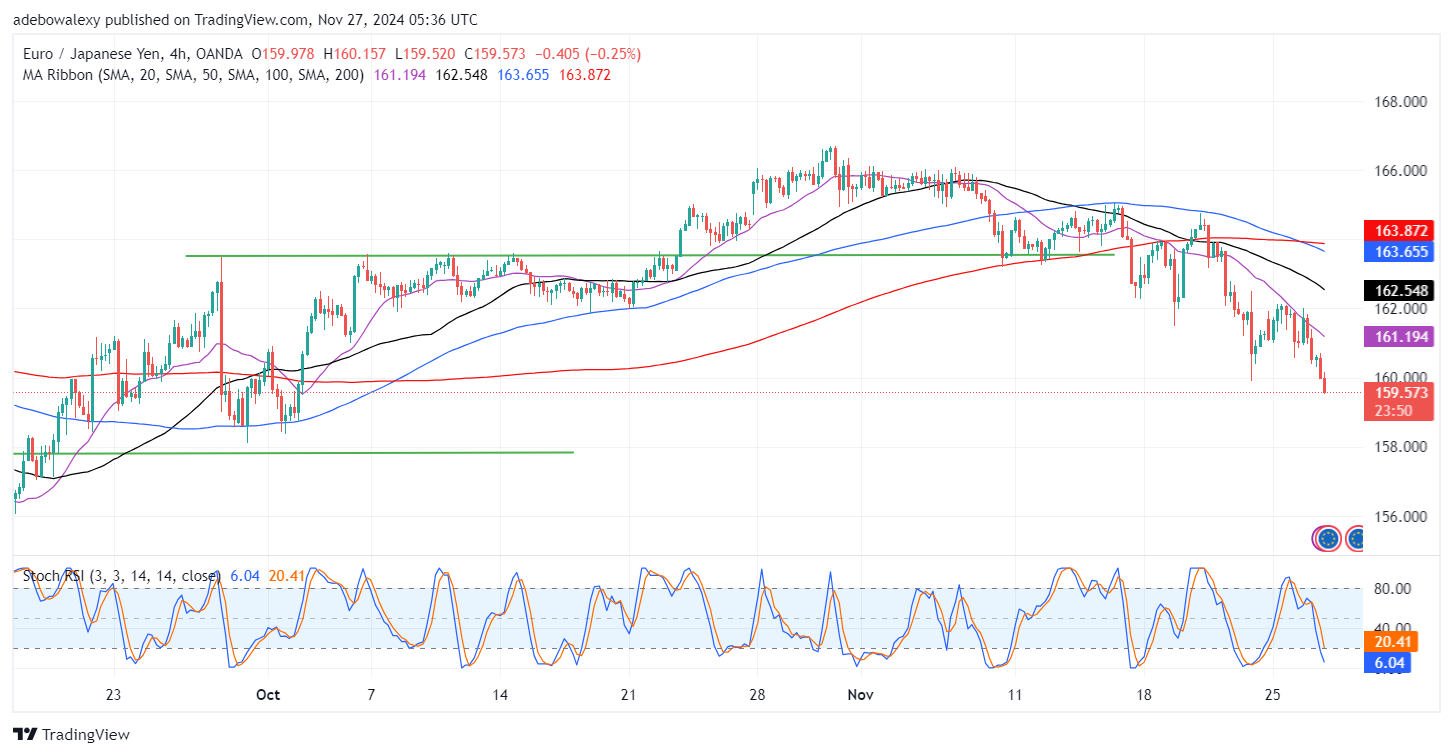Open the leftmost EU economic event icon
The image size is (1453, 756).
point(1327,539)
